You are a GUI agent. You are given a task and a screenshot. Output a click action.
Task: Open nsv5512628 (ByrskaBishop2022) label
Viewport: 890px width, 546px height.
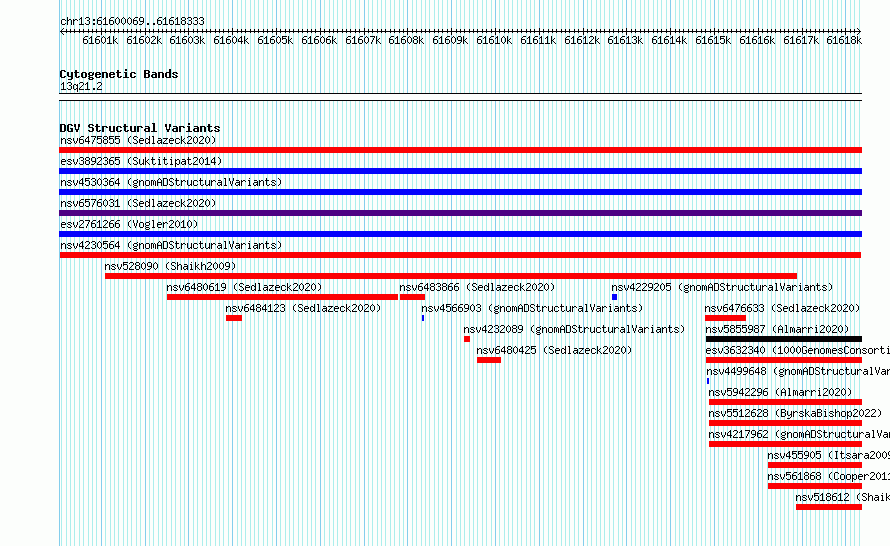pyautogui.click(x=795, y=413)
